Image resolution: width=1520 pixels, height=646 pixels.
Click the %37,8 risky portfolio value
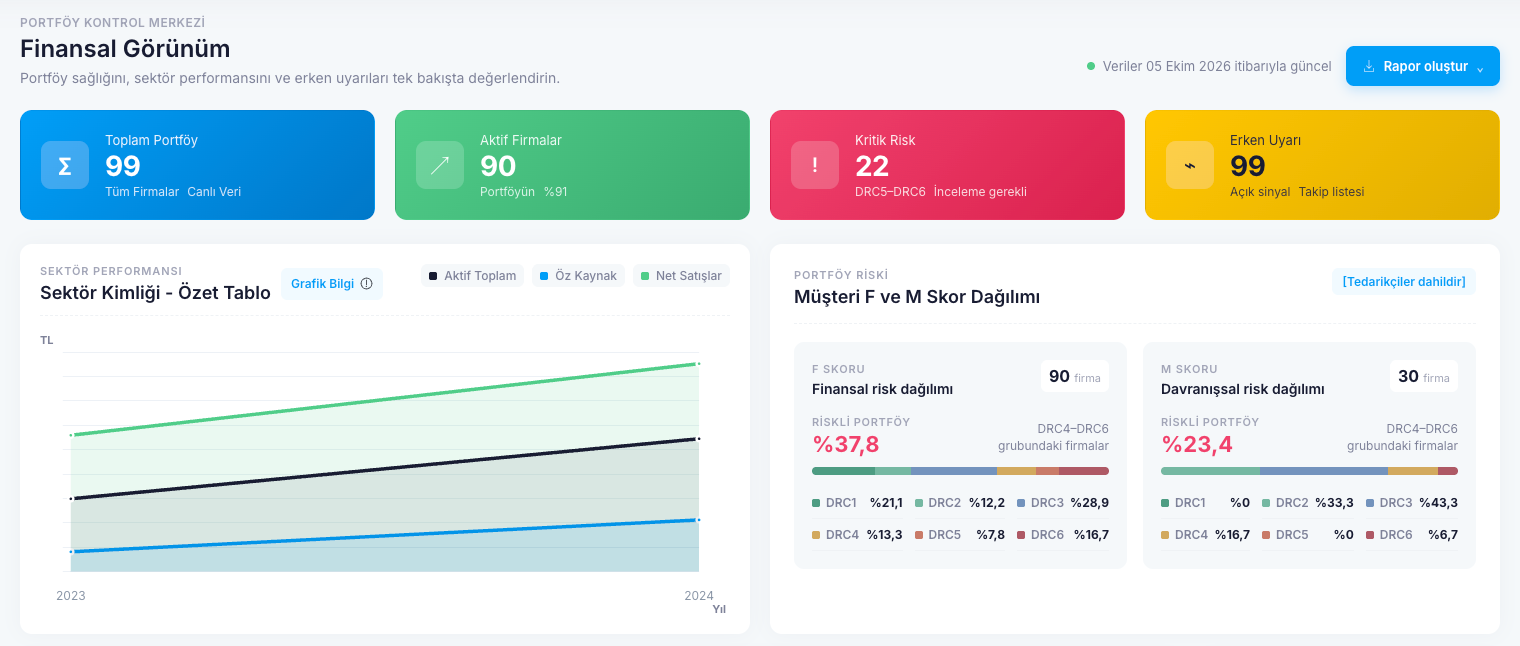tap(846, 444)
